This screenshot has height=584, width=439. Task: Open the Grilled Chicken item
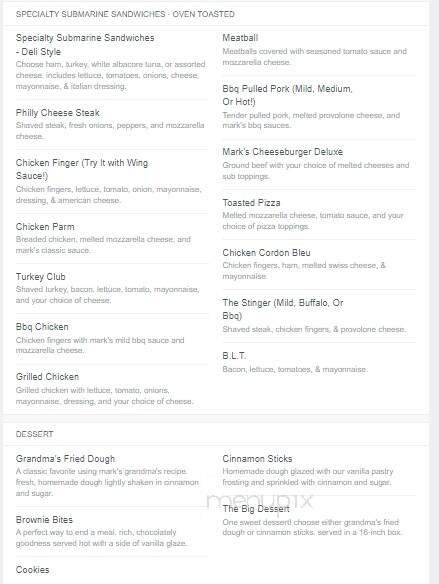click(47, 377)
